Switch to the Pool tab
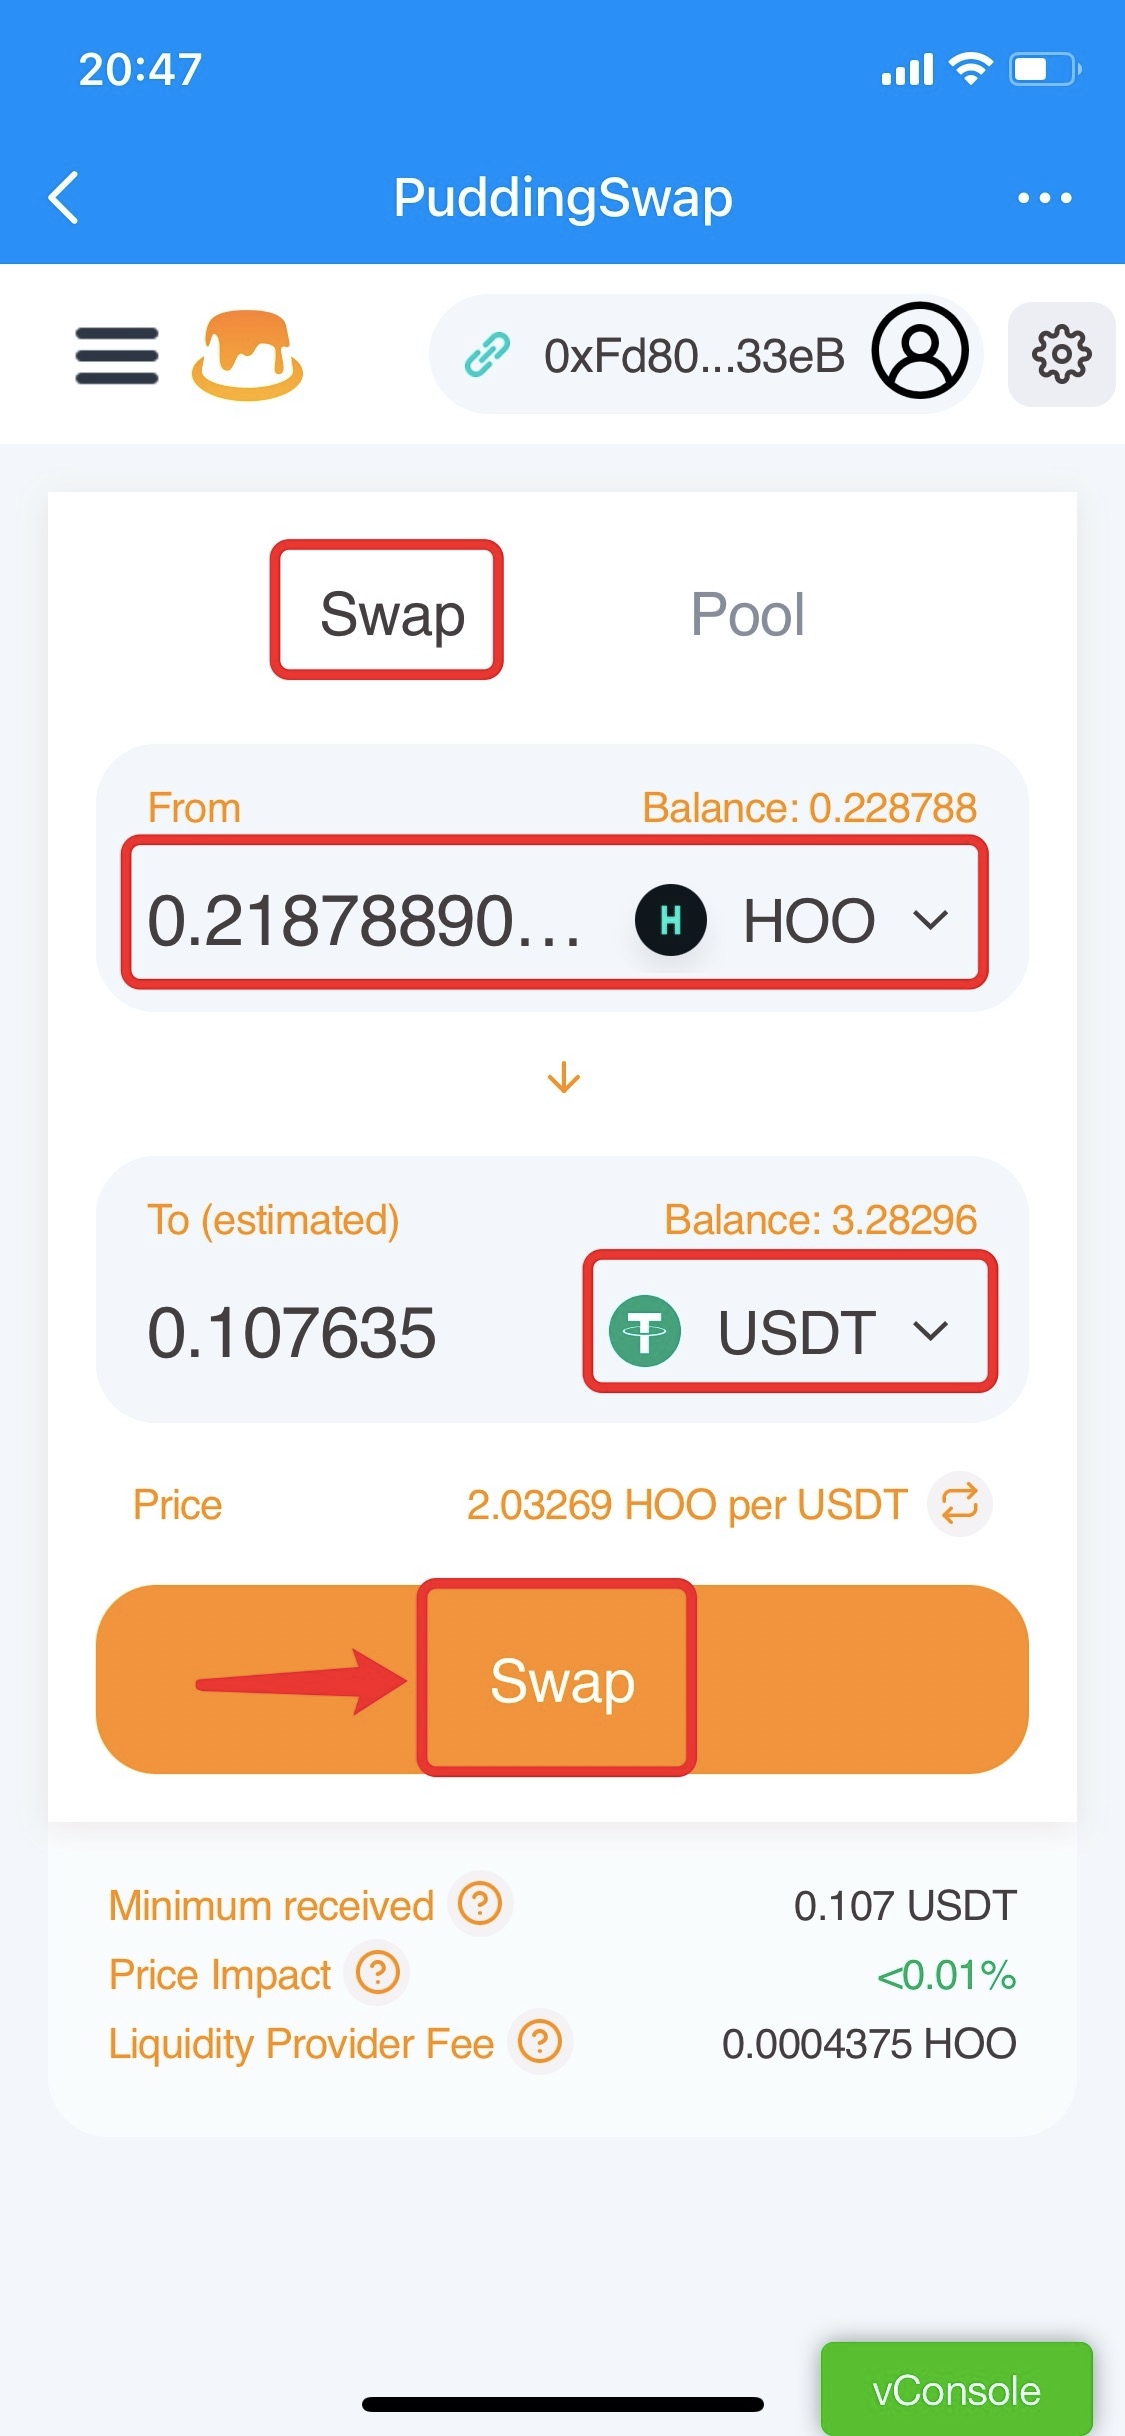 pos(747,614)
